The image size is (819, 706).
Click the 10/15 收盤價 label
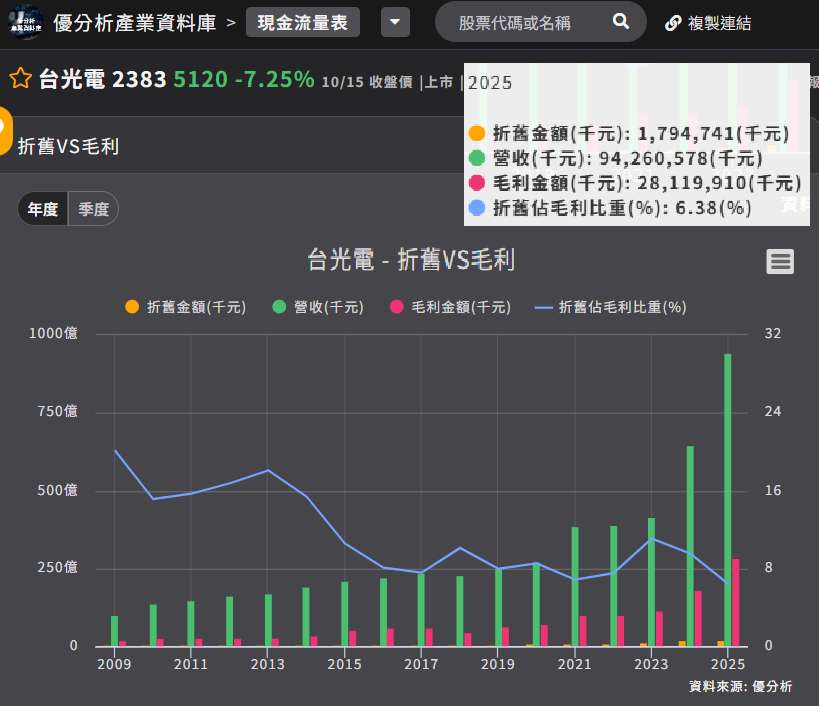point(367,82)
